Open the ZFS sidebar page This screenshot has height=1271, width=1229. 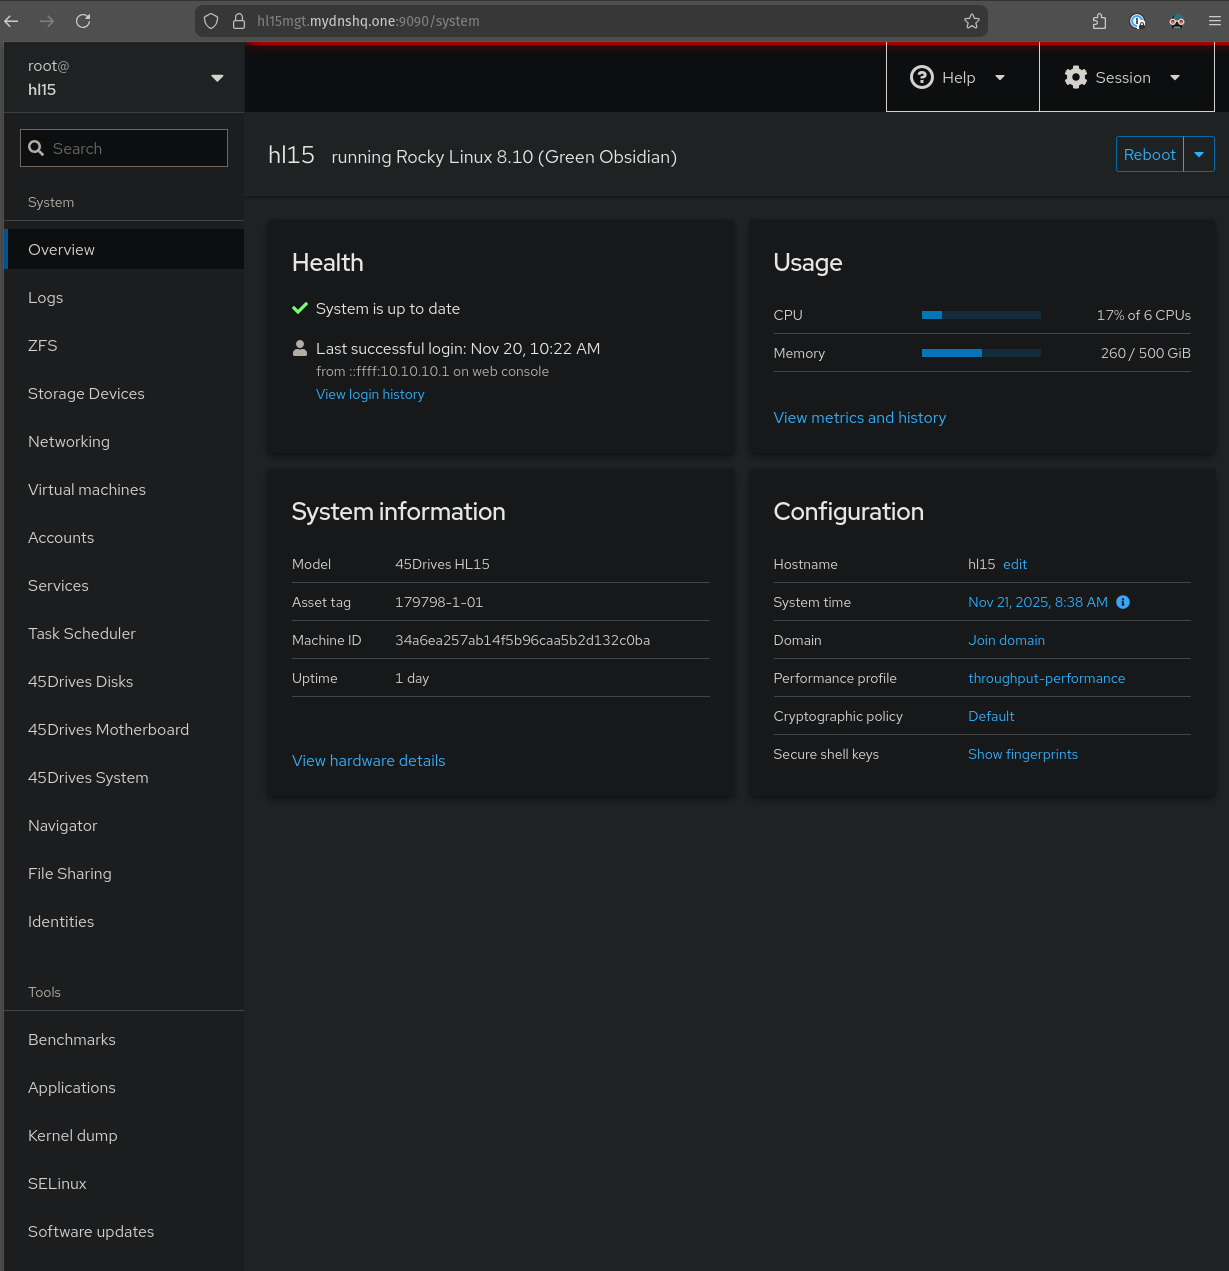click(43, 346)
